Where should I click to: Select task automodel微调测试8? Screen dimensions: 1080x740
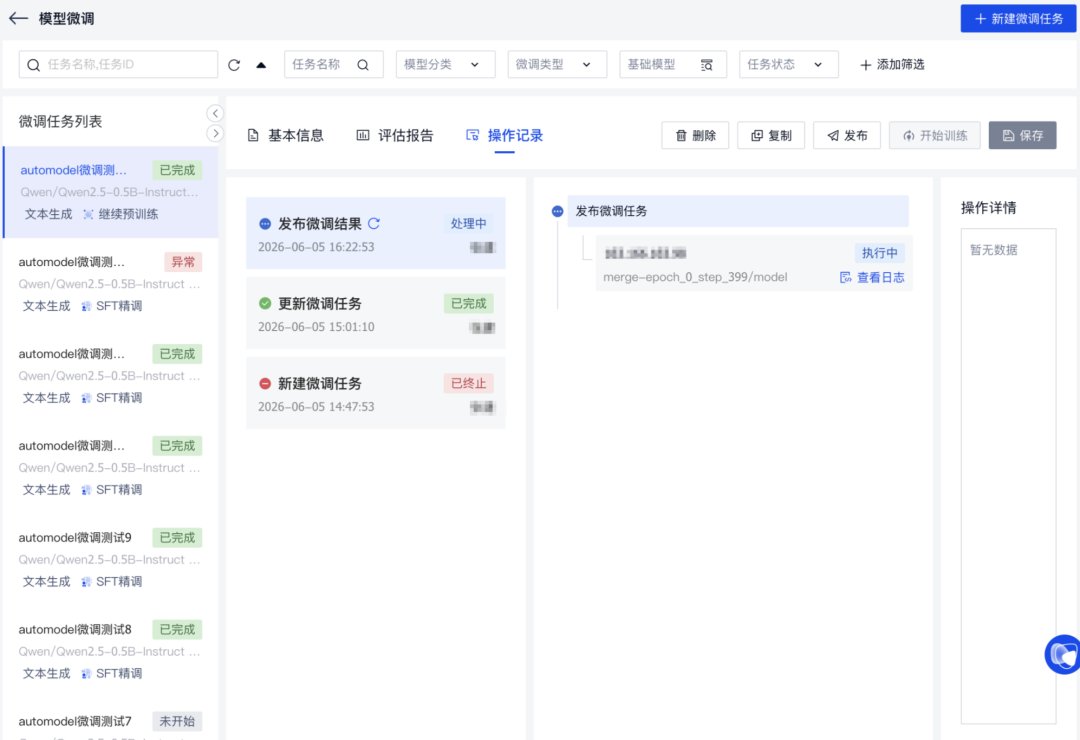click(111, 651)
